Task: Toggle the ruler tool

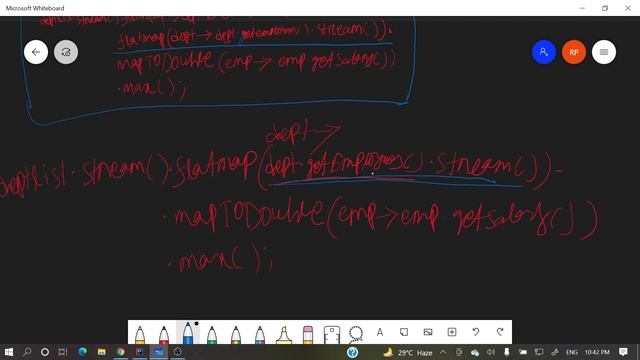Action: click(332, 334)
